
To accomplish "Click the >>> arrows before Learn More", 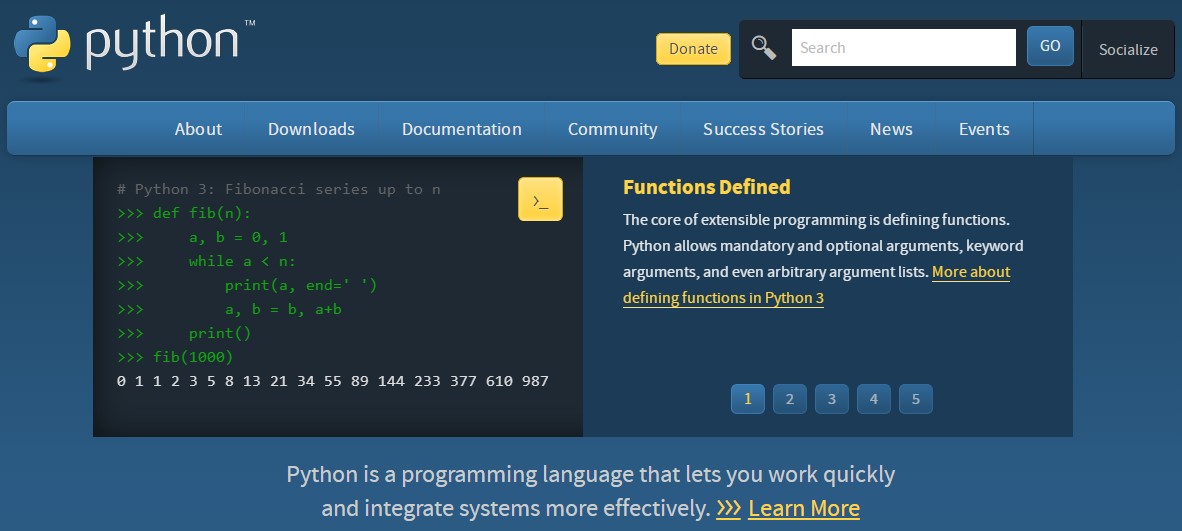I will [728, 508].
